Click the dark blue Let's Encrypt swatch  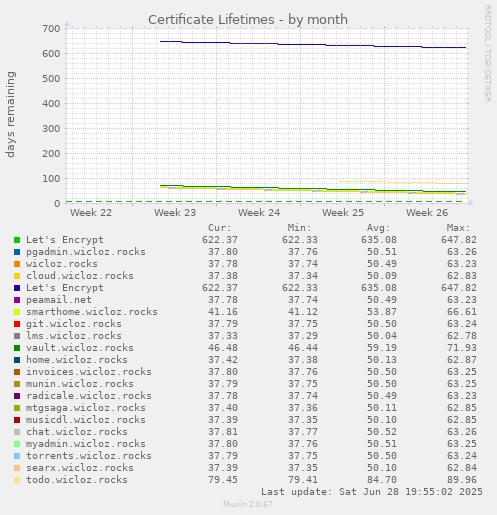(17, 288)
